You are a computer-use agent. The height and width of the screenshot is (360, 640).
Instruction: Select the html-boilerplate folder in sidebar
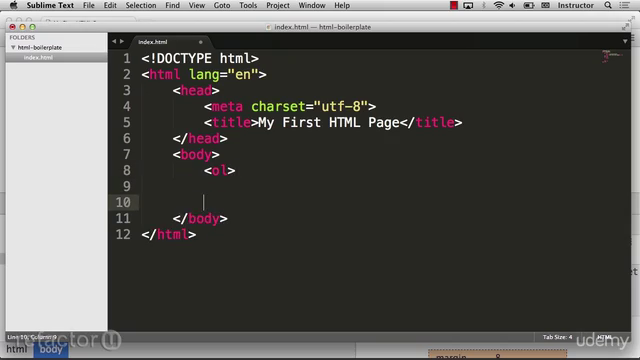(40, 47)
